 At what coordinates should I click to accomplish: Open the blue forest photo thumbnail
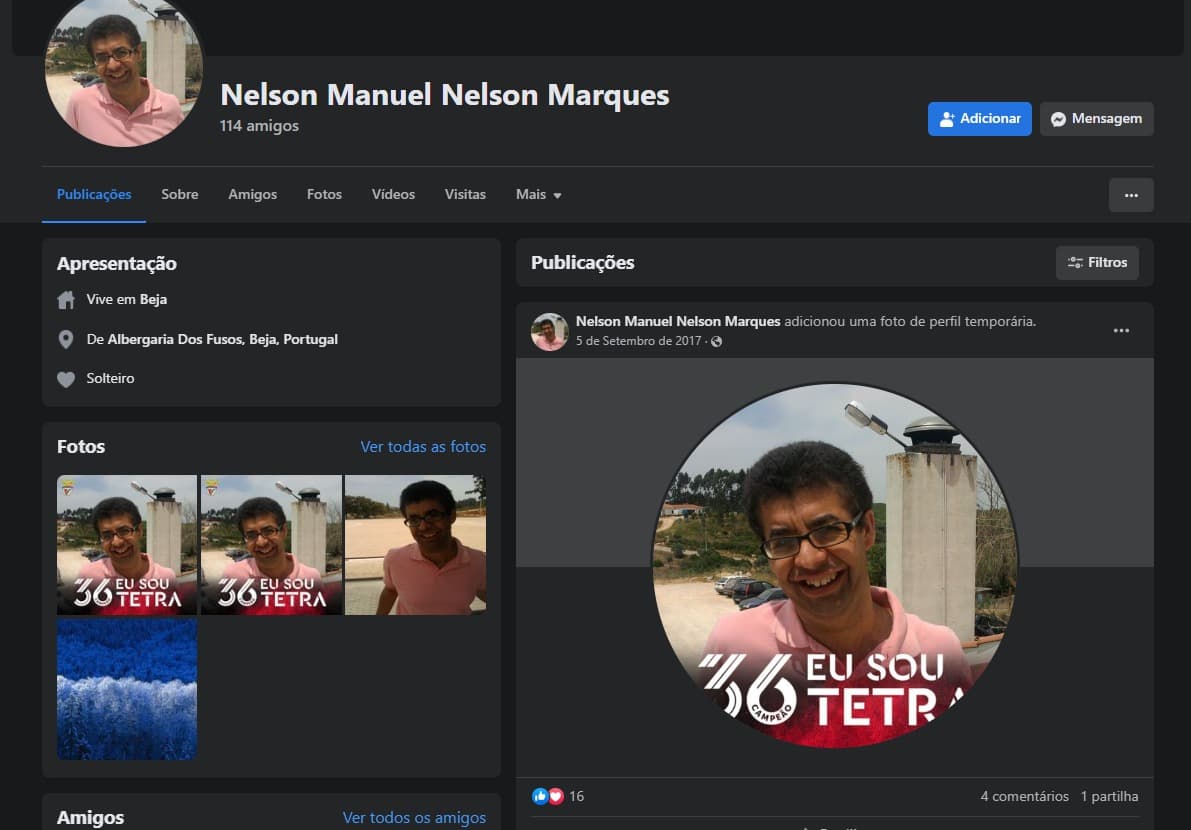[x=127, y=690]
